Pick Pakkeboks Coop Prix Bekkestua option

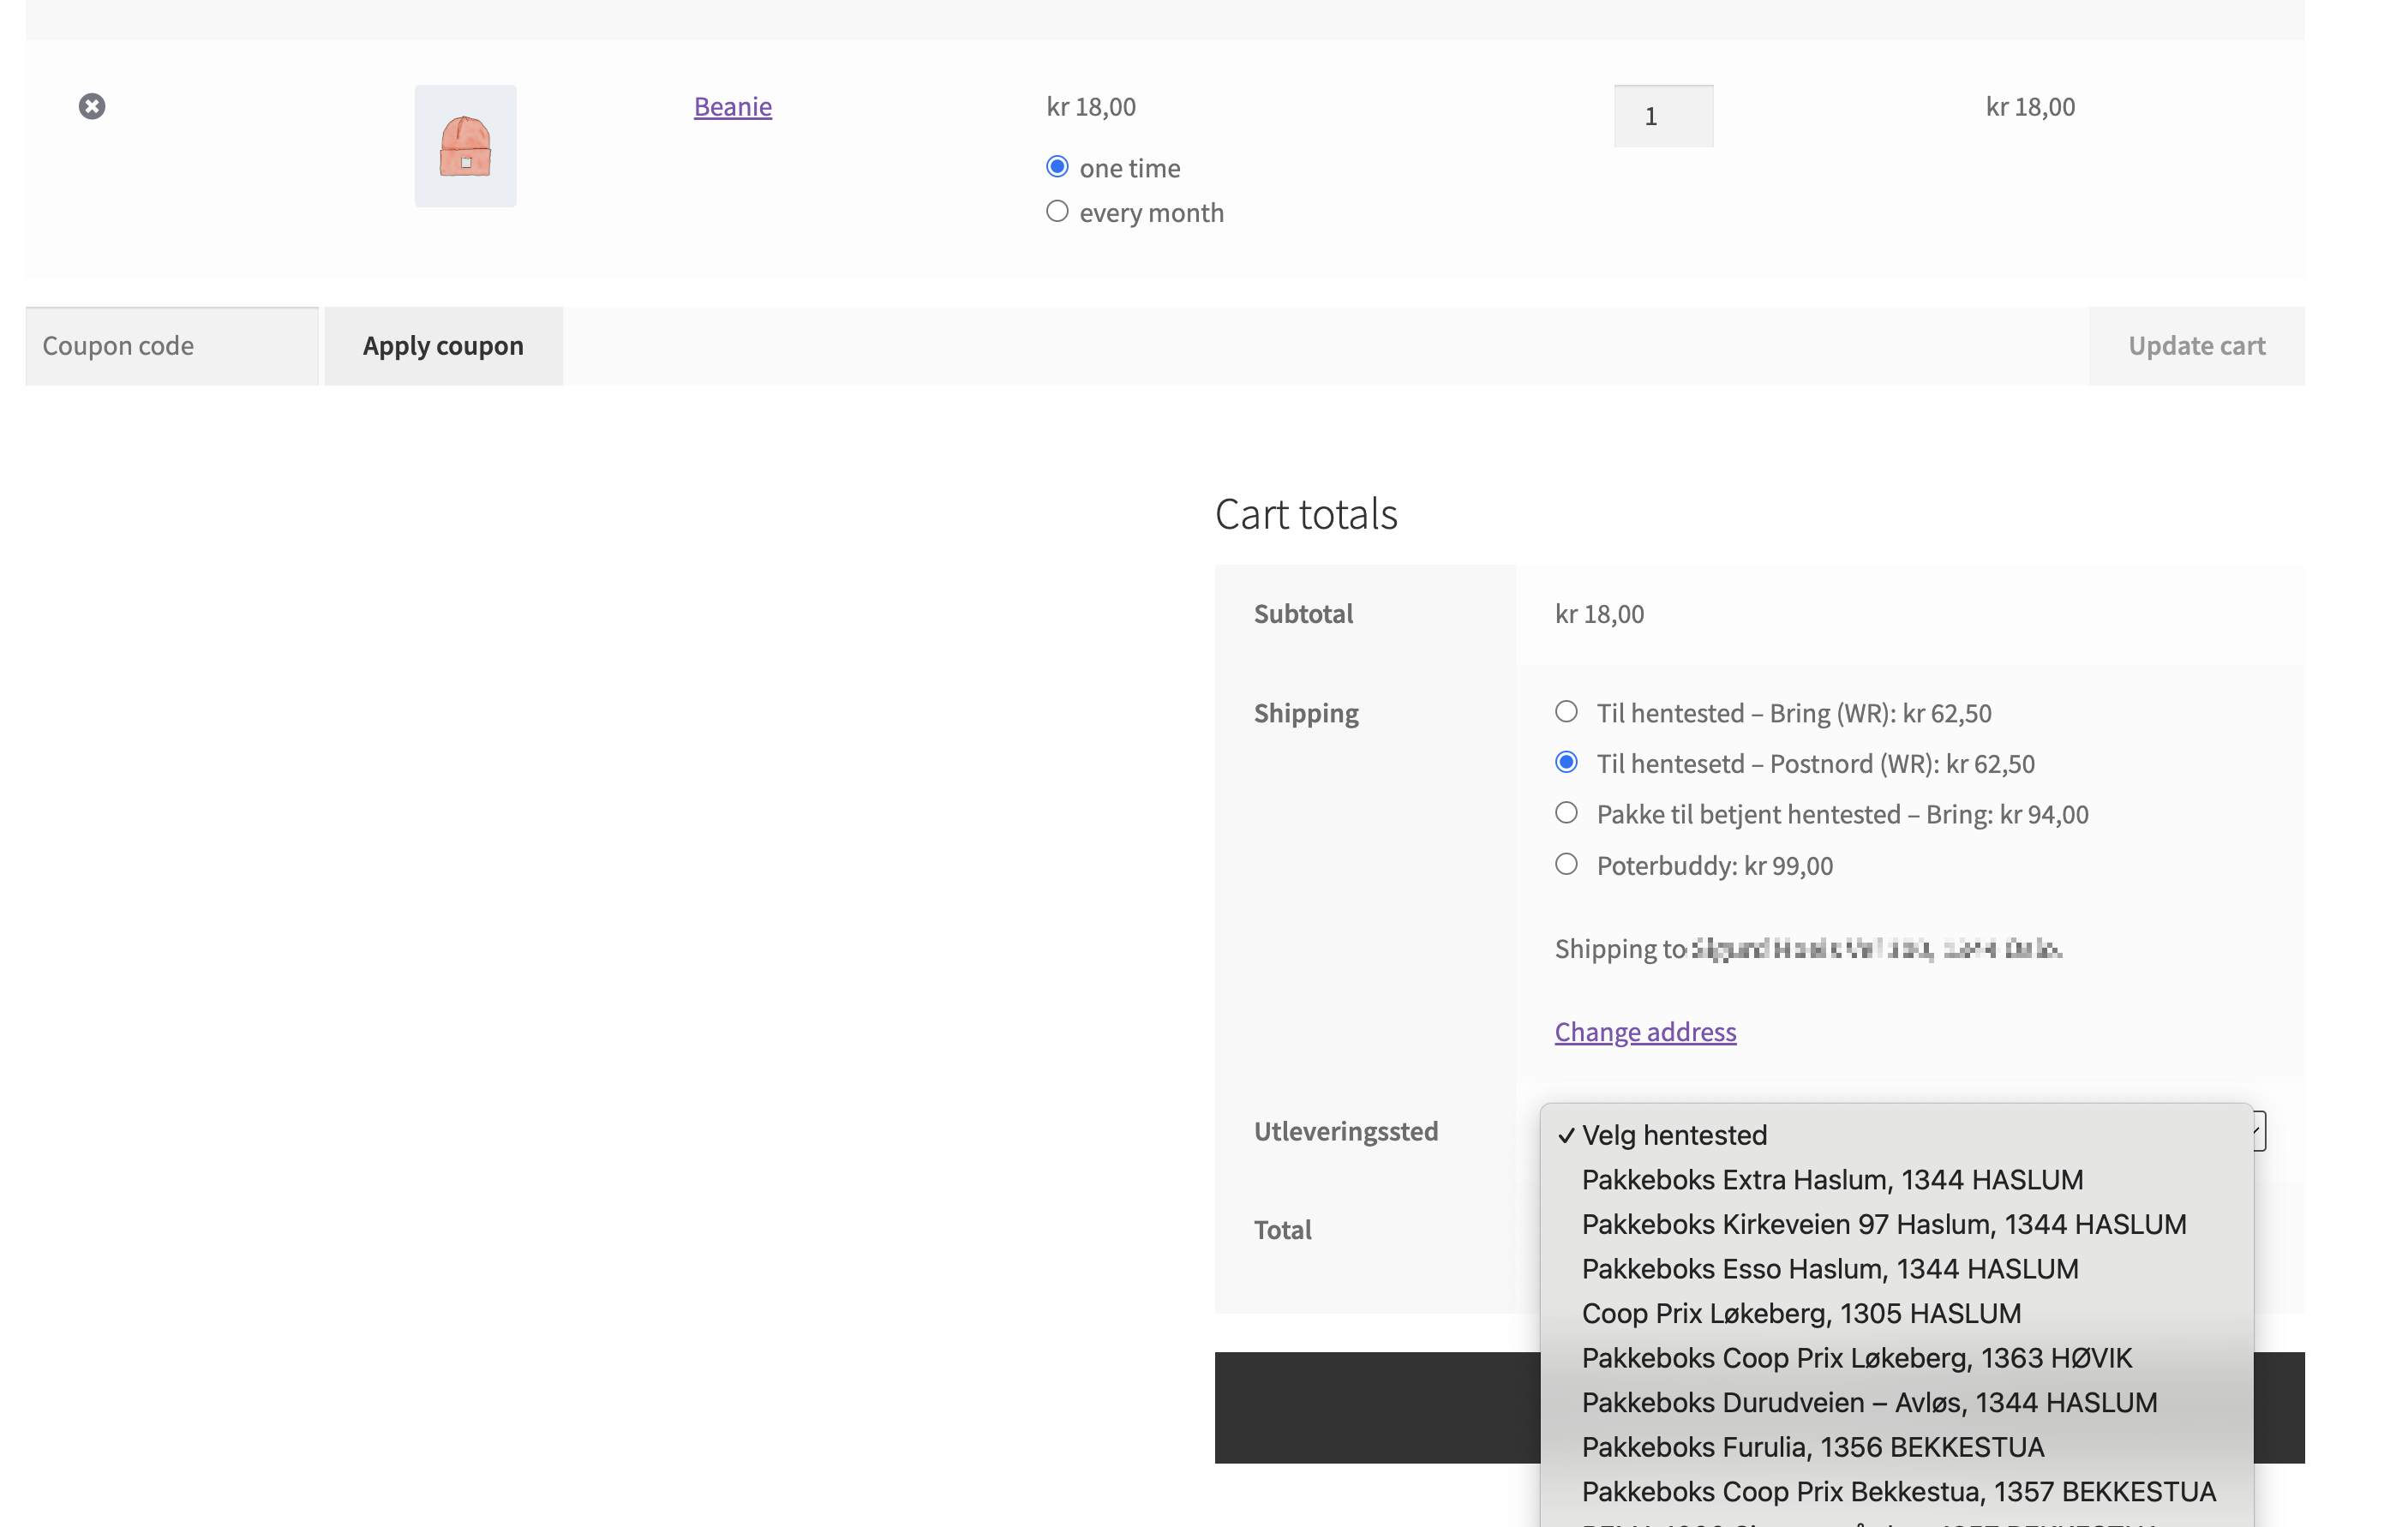coord(1896,1491)
